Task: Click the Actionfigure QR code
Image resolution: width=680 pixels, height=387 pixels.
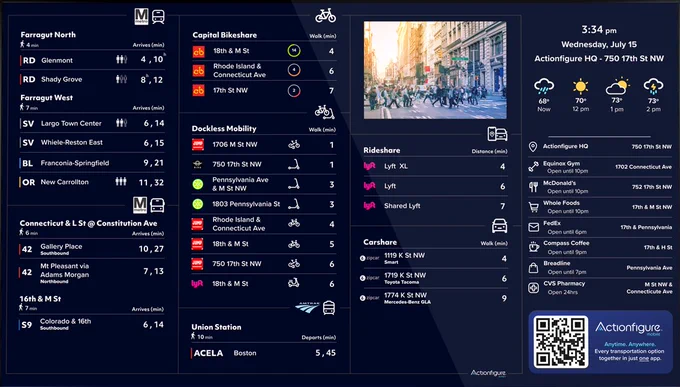Action: 560,342
